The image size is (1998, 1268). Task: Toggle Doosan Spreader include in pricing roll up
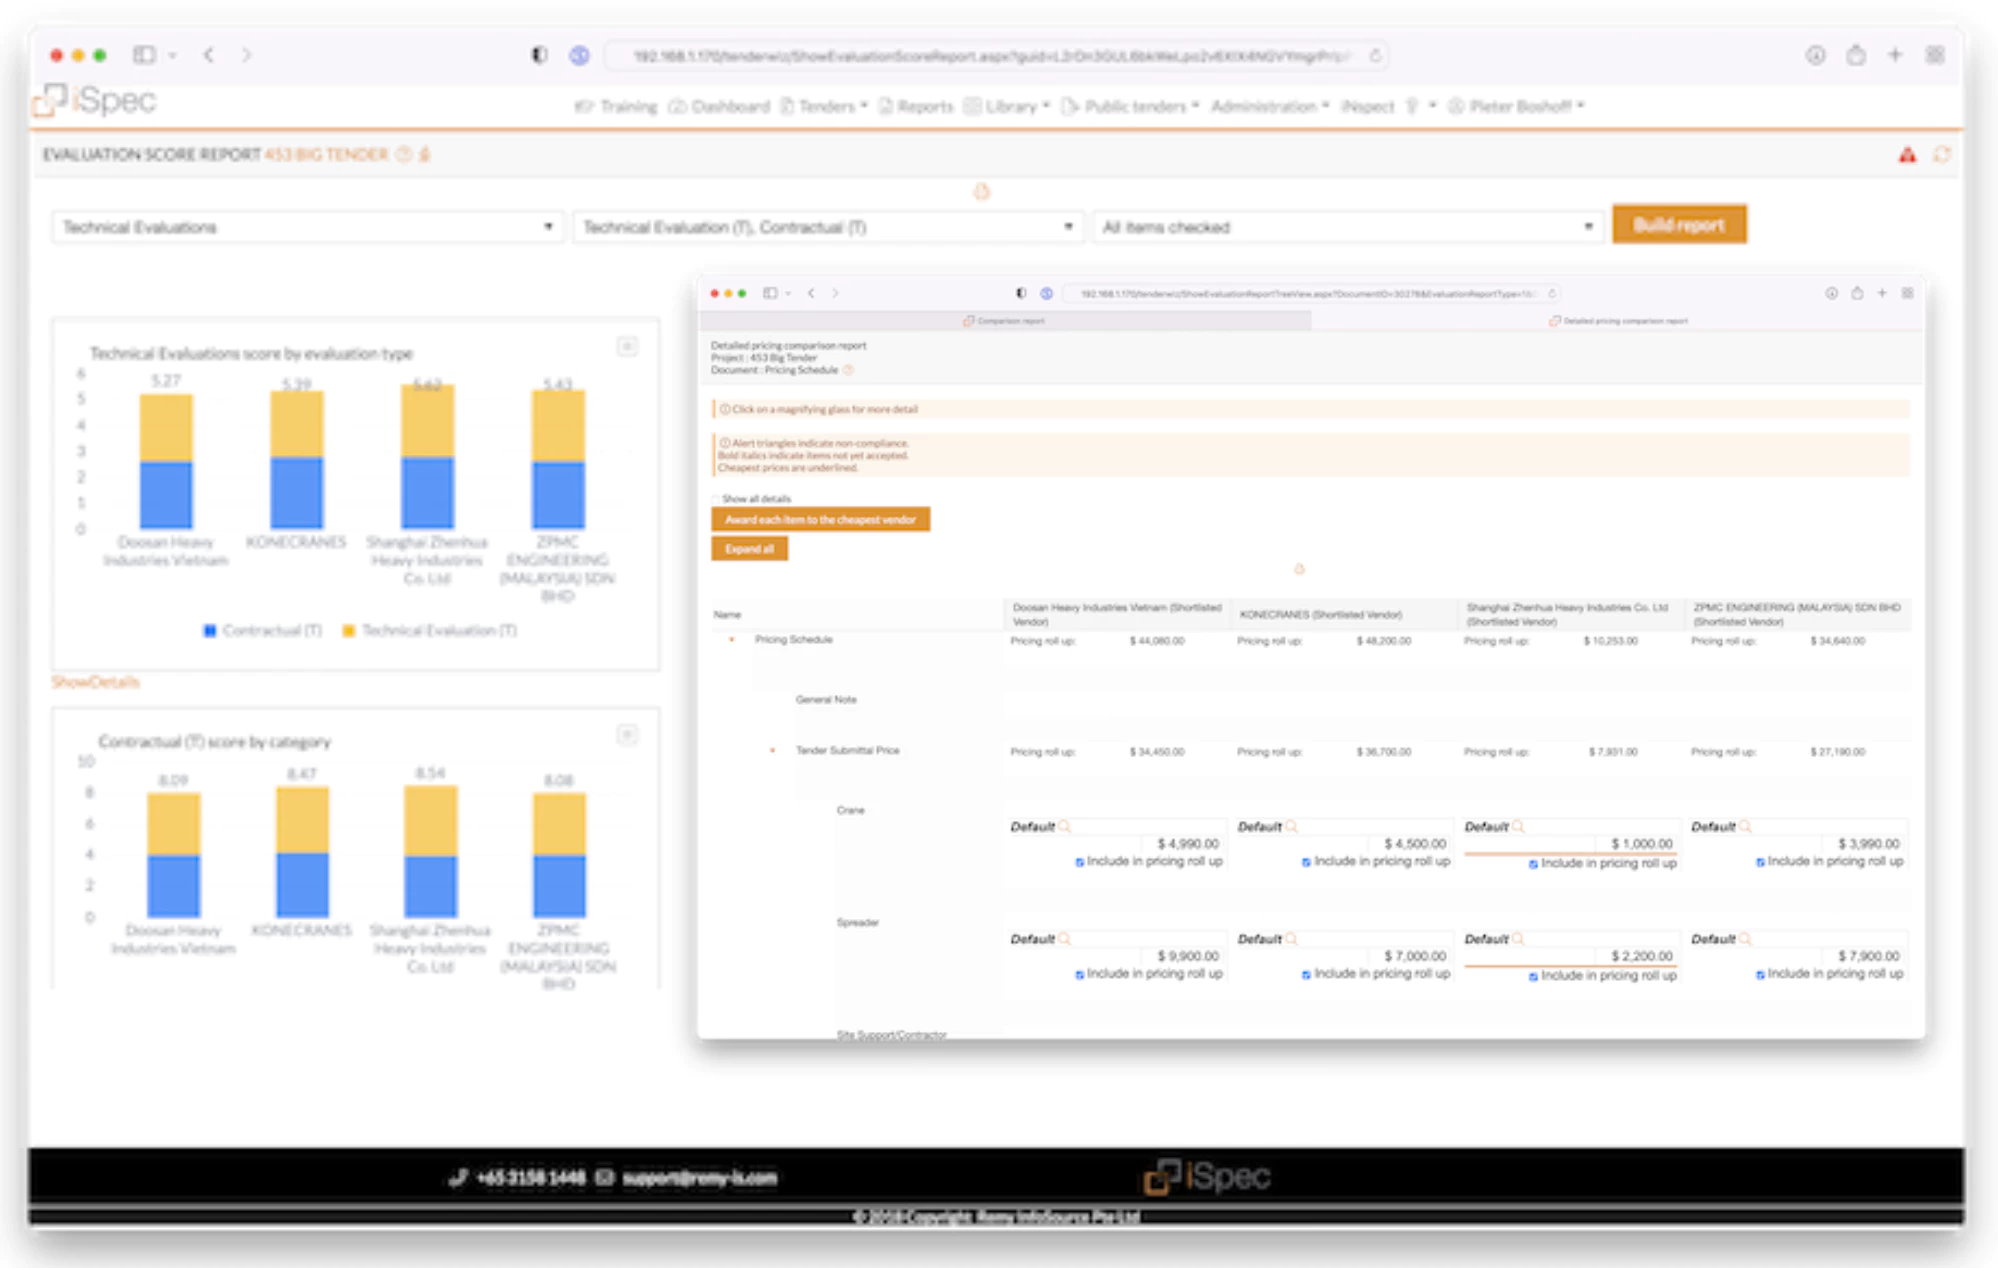[x=1079, y=975]
